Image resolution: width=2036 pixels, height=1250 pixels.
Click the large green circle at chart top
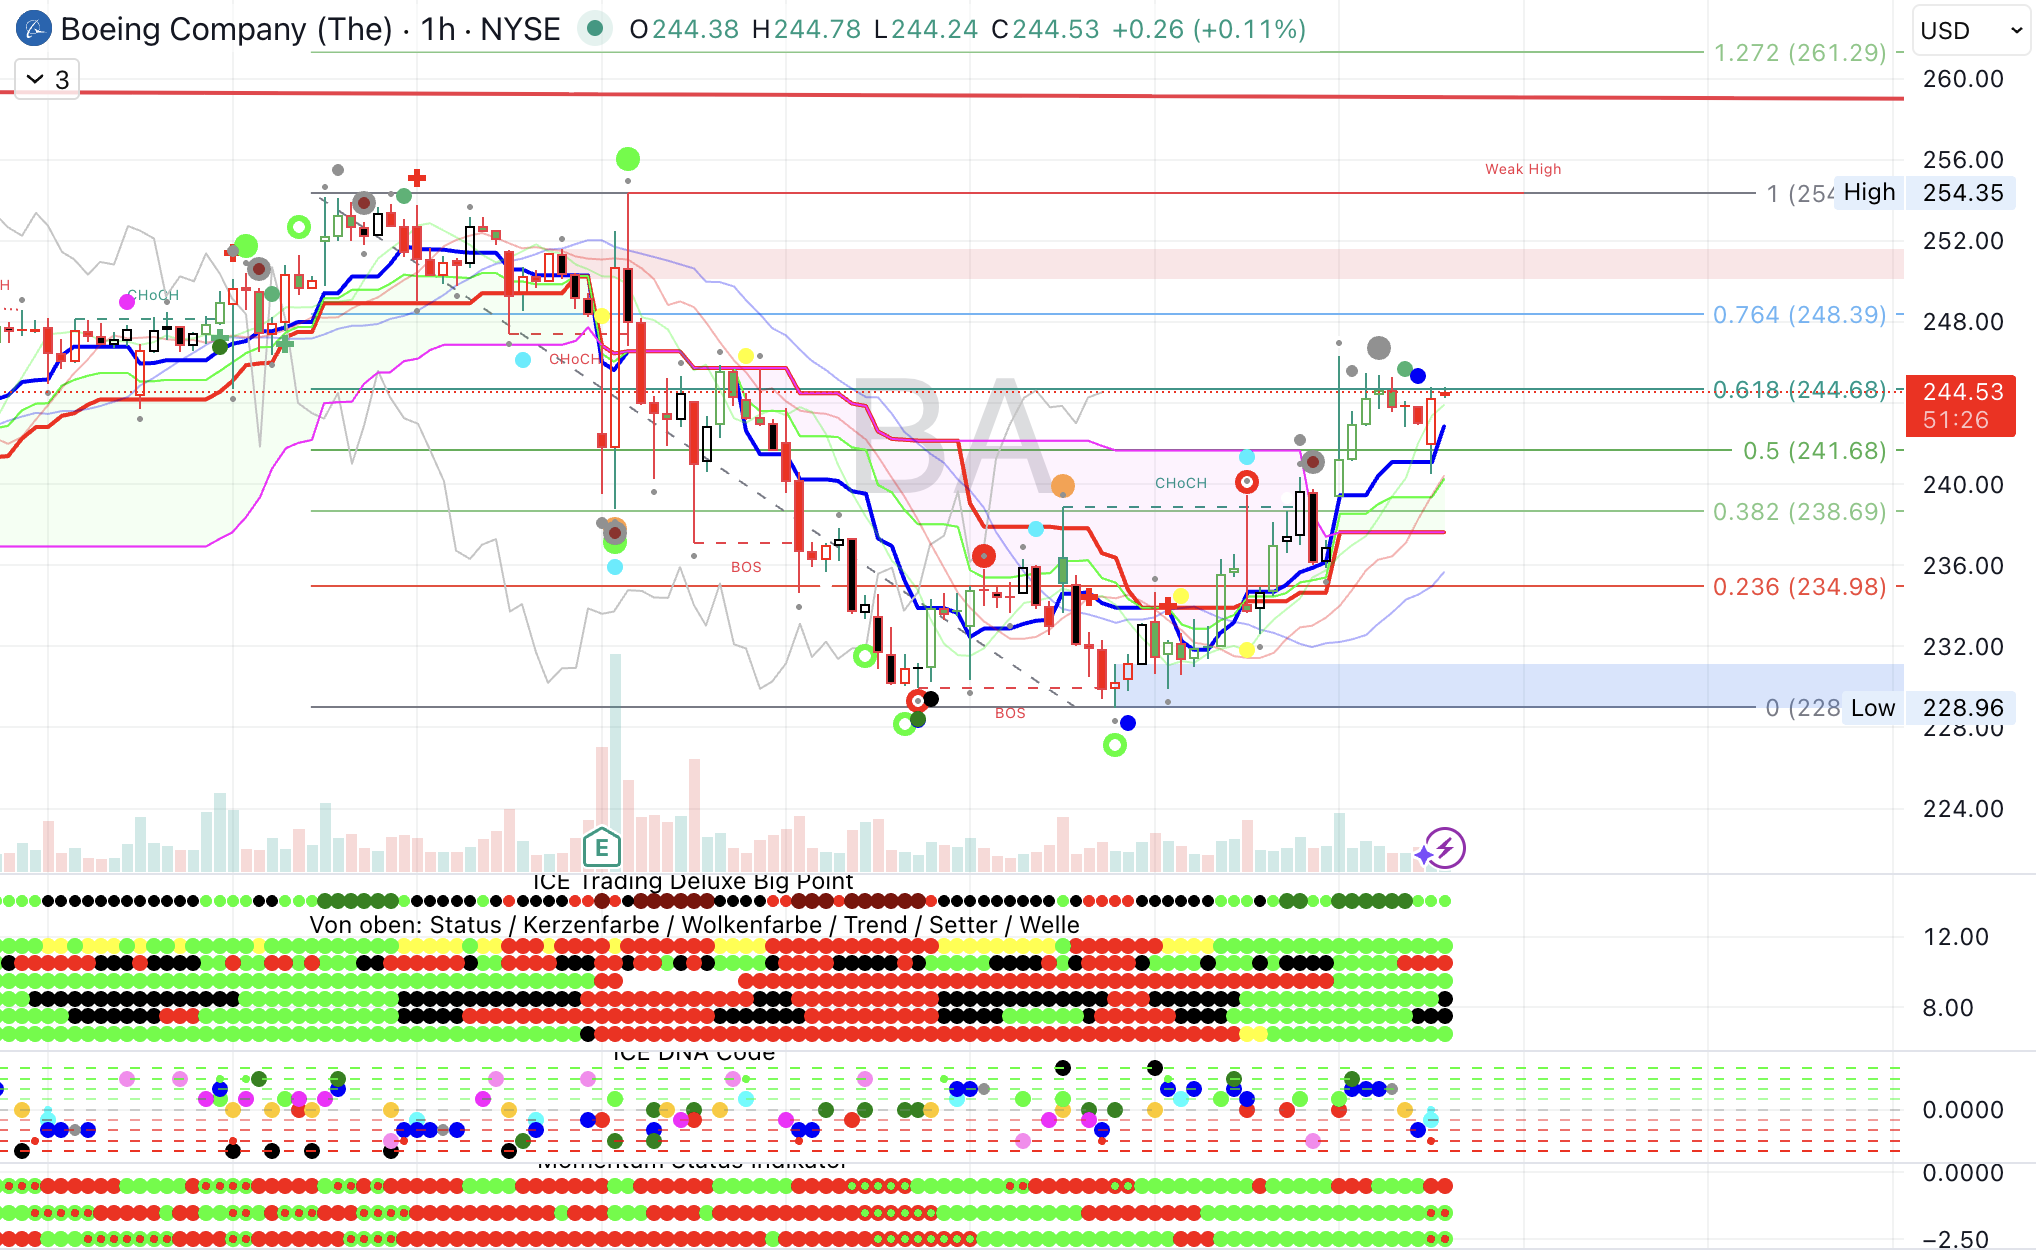pyautogui.click(x=628, y=159)
